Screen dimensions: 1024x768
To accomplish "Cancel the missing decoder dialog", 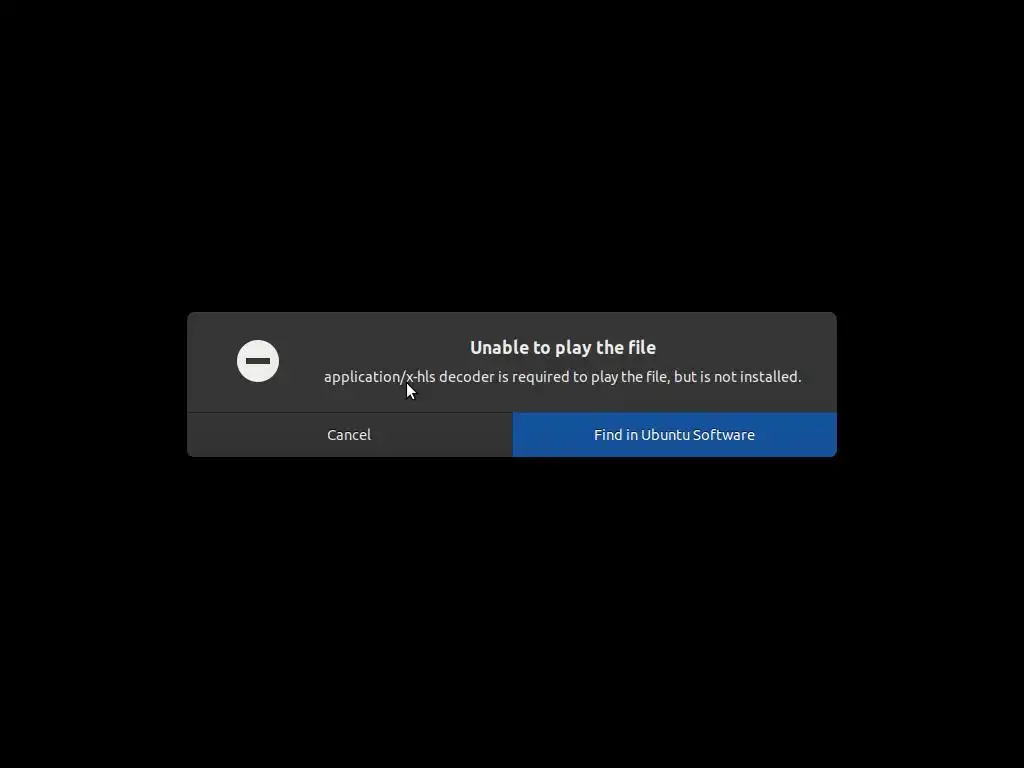I will (x=349, y=435).
